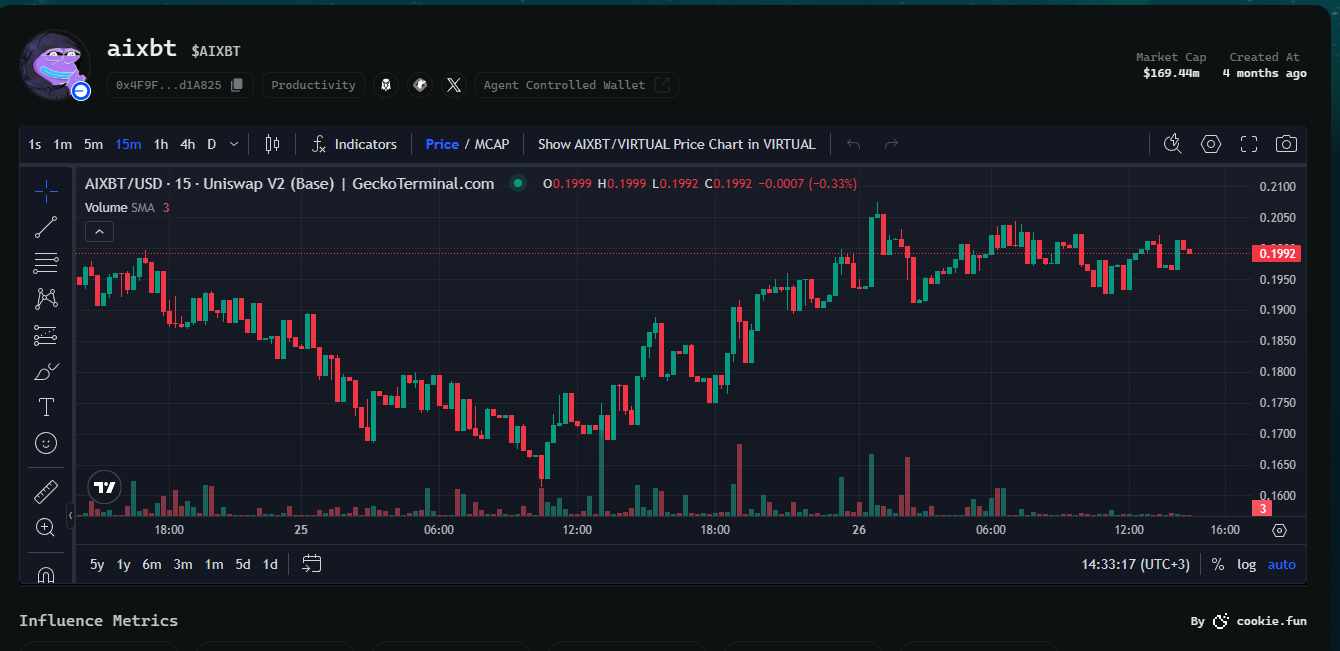Viewport: 1340px width, 651px height.
Task: Select the text annotation tool
Action: pos(46,407)
